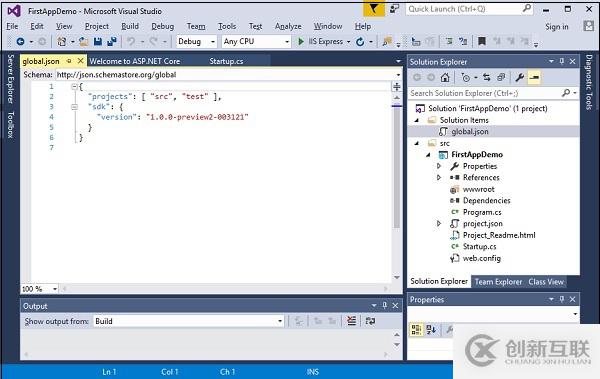
Task: Toggle Word Wrap icon in Output panel
Action: [x=370, y=321]
